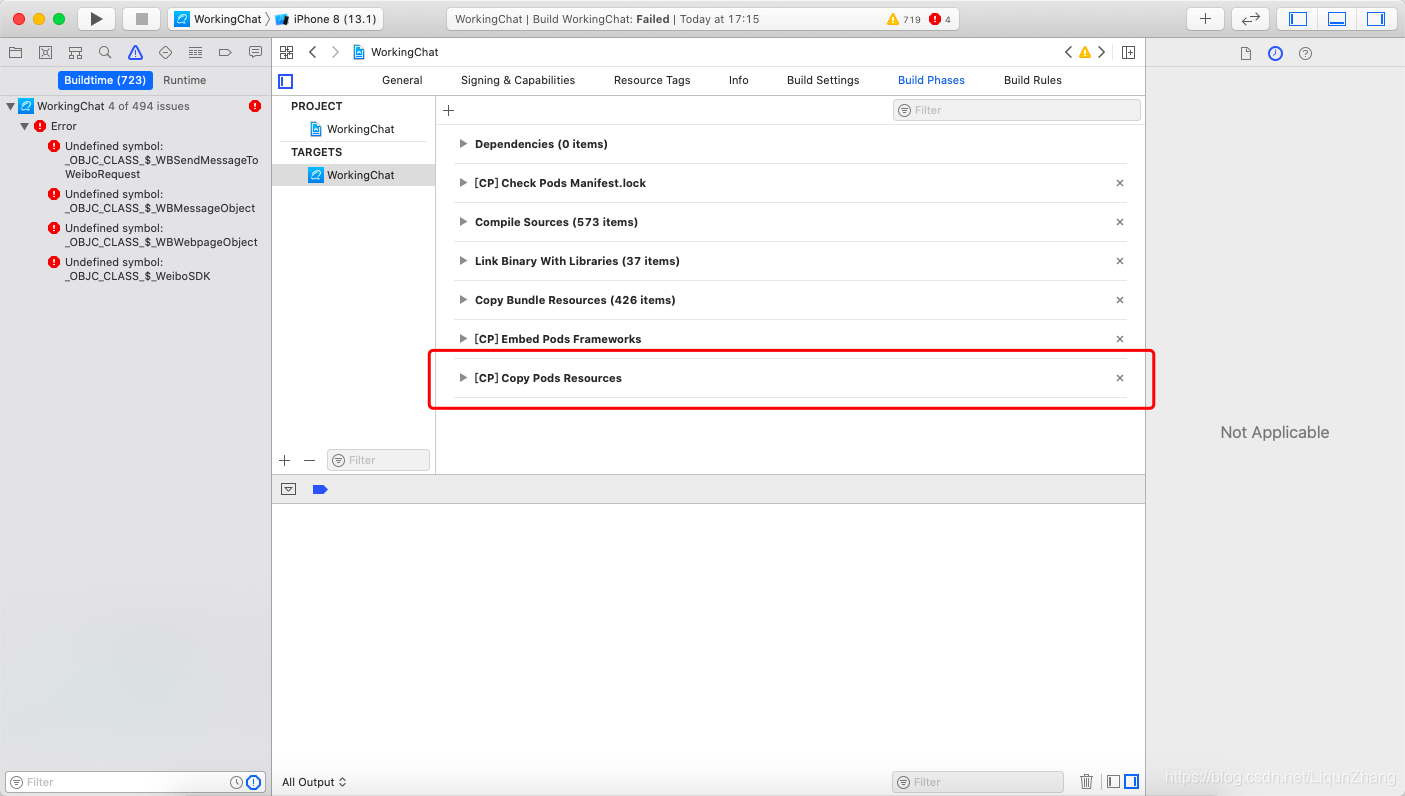Screen dimensions: 1405x796
Task: Open the report navigator
Action: (255, 52)
